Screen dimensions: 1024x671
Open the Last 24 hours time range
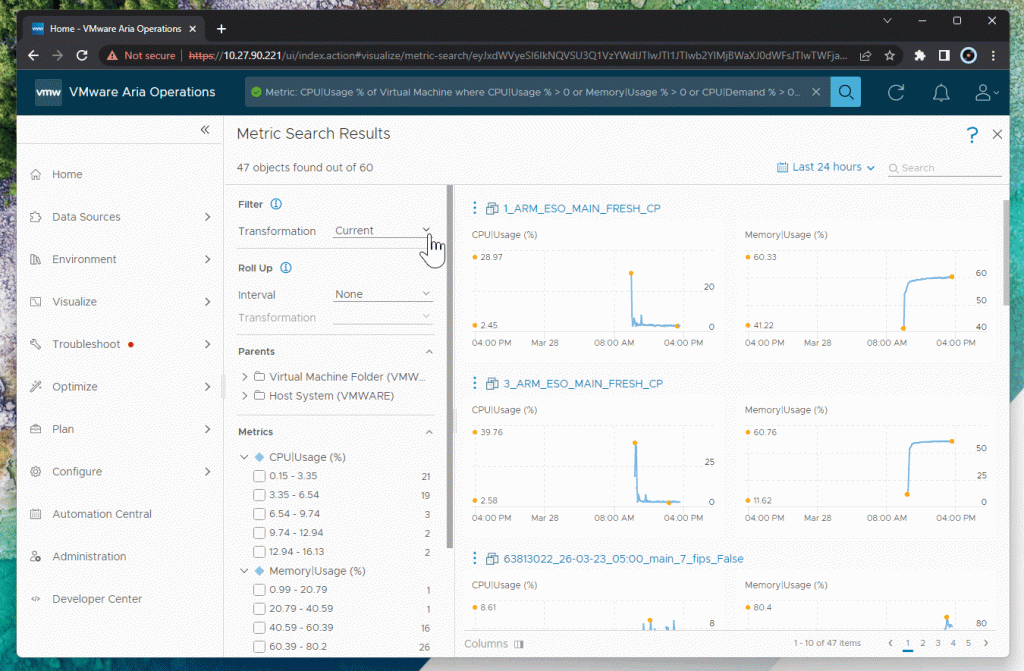(826, 167)
